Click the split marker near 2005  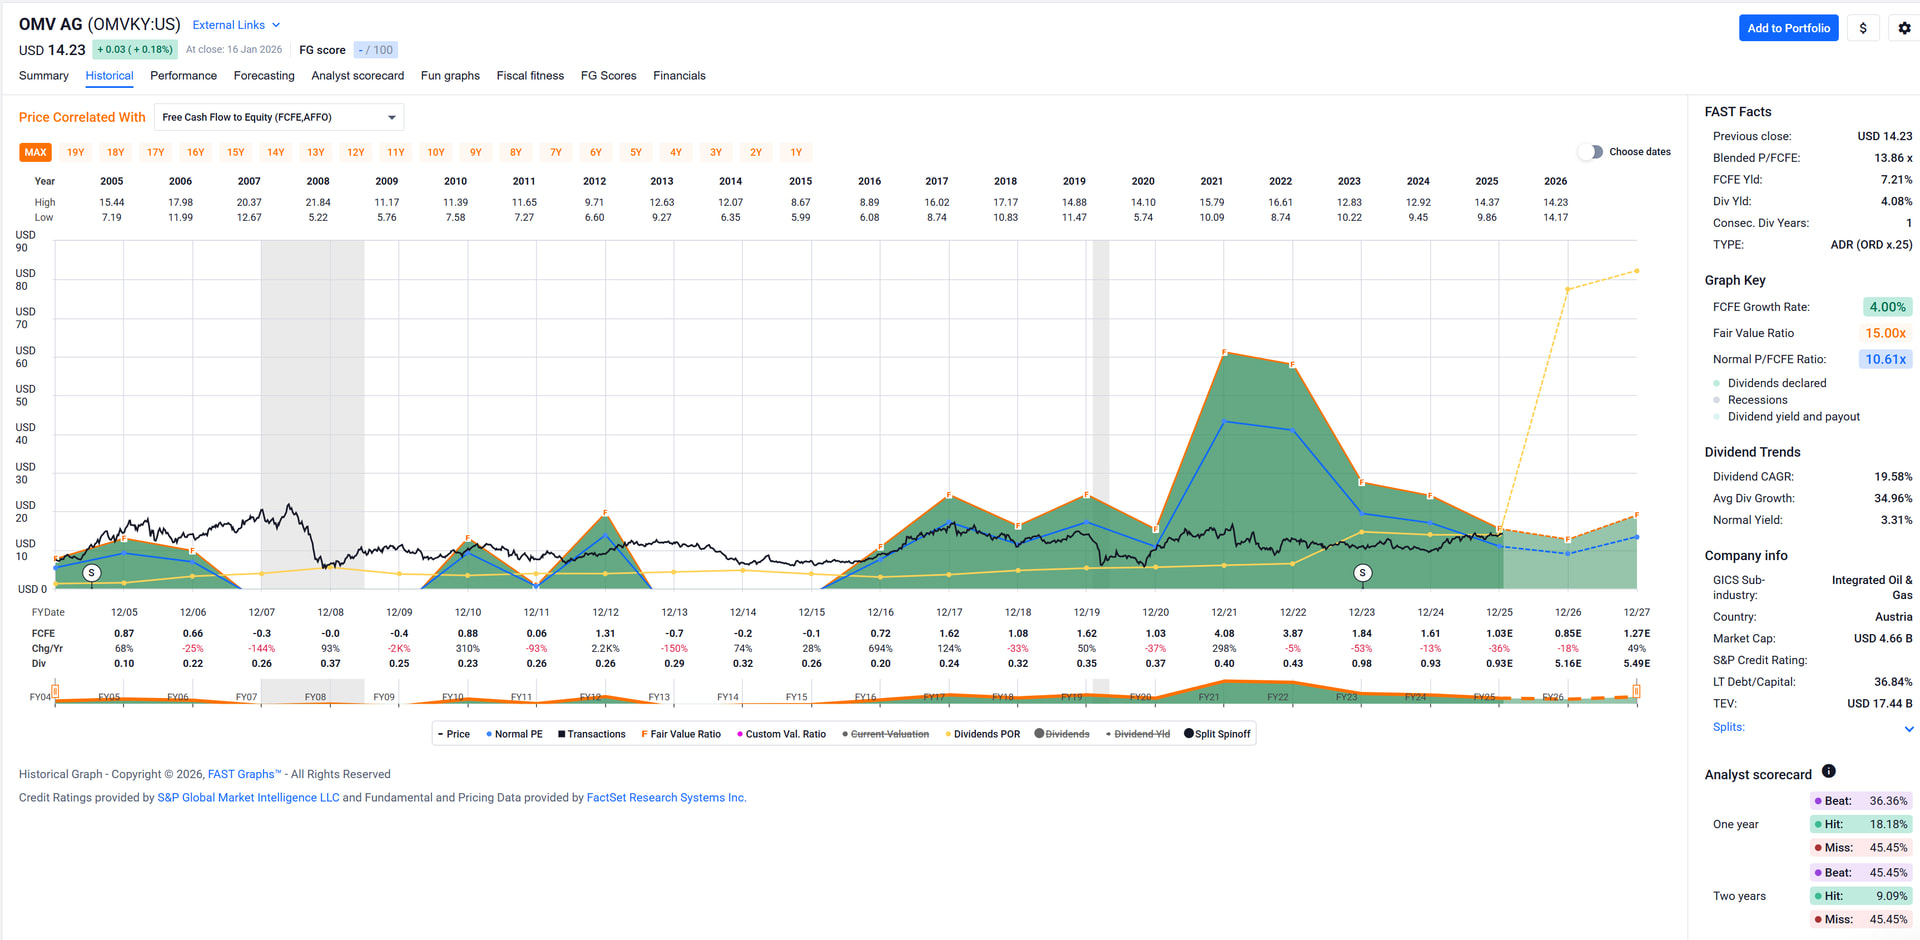coord(92,573)
